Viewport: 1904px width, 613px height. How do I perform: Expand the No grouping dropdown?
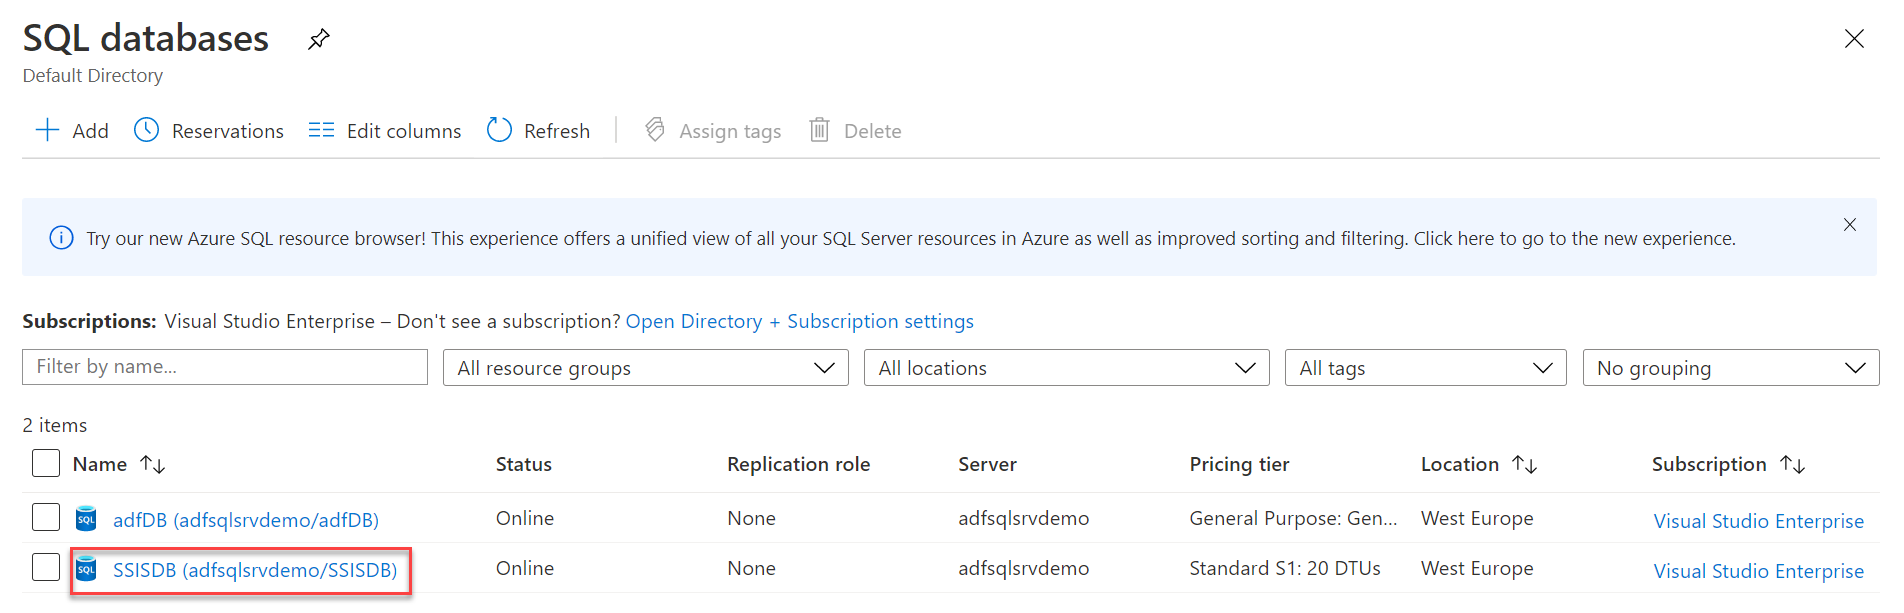coord(1730,368)
